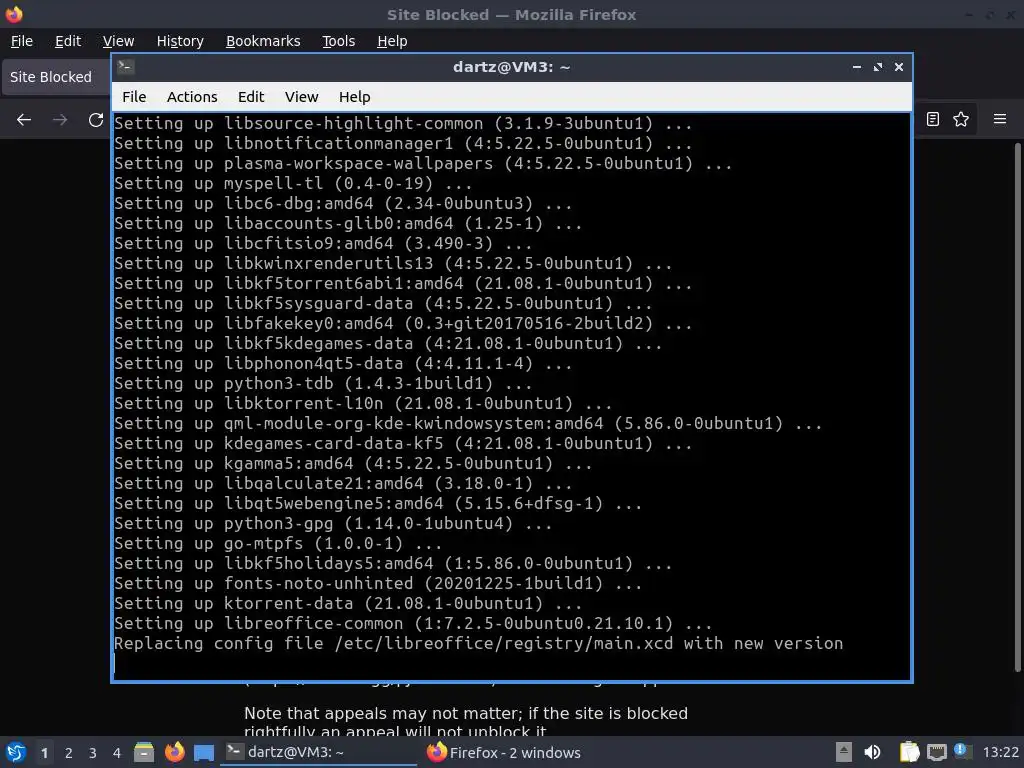Image resolution: width=1024 pixels, height=768 pixels.
Task: Activate dartz@VM3 terminal taskbar button
Action: 319,752
